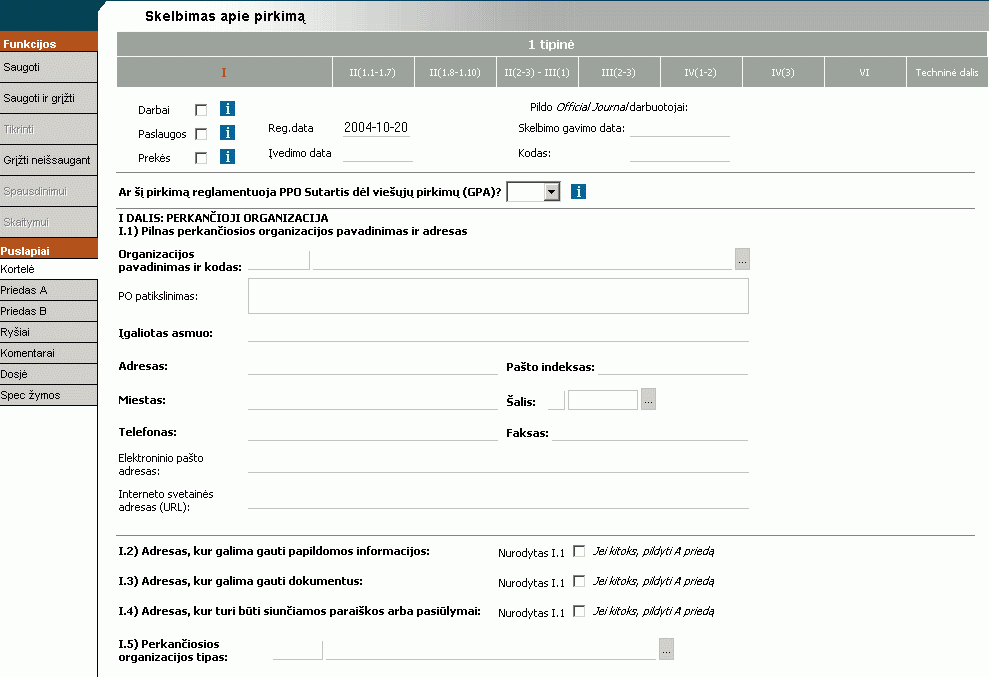989x677 pixels.
Task: Focus the Elektroninio pašto adresas field
Action: click(x=498, y=464)
